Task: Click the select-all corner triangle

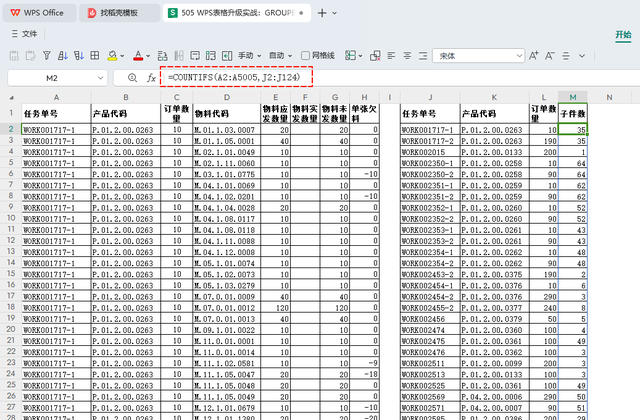Action: [x=12, y=97]
